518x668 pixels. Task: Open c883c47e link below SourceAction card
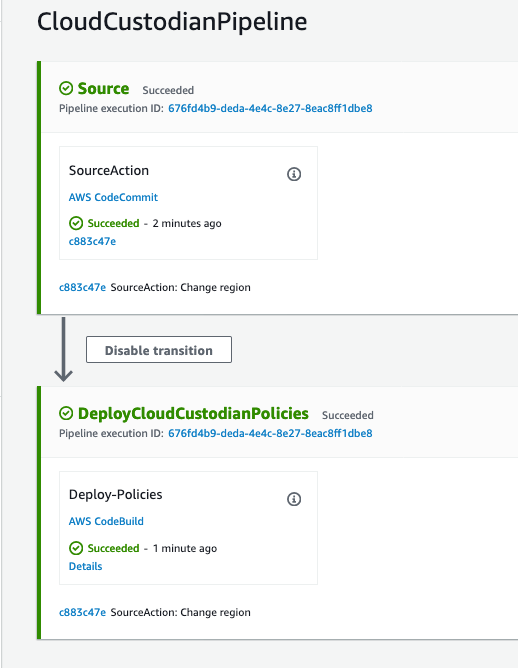click(82, 288)
